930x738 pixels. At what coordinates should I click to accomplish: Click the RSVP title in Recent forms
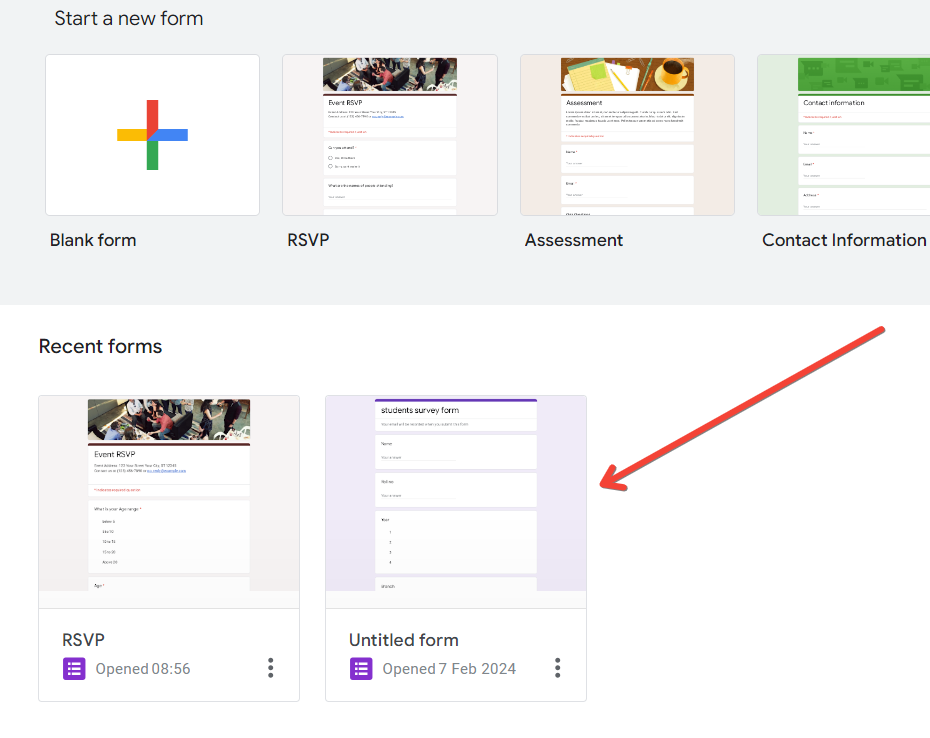(x=83, y=640)
